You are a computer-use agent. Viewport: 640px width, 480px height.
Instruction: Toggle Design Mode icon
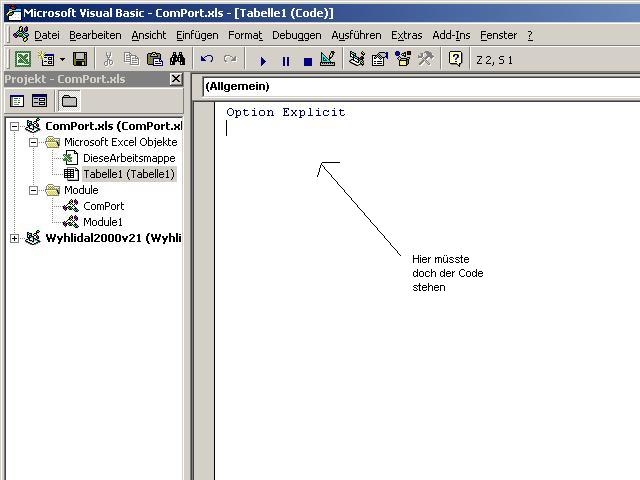click(x=328, y=59)
